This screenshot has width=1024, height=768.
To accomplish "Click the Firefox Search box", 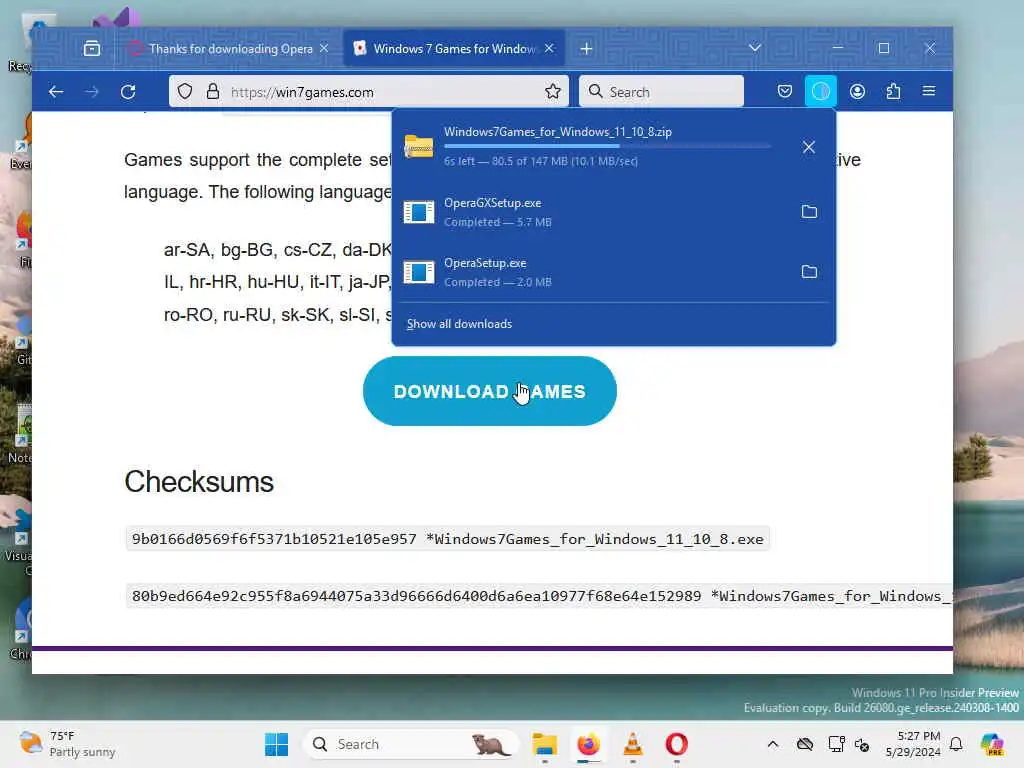I will [662, 91].
